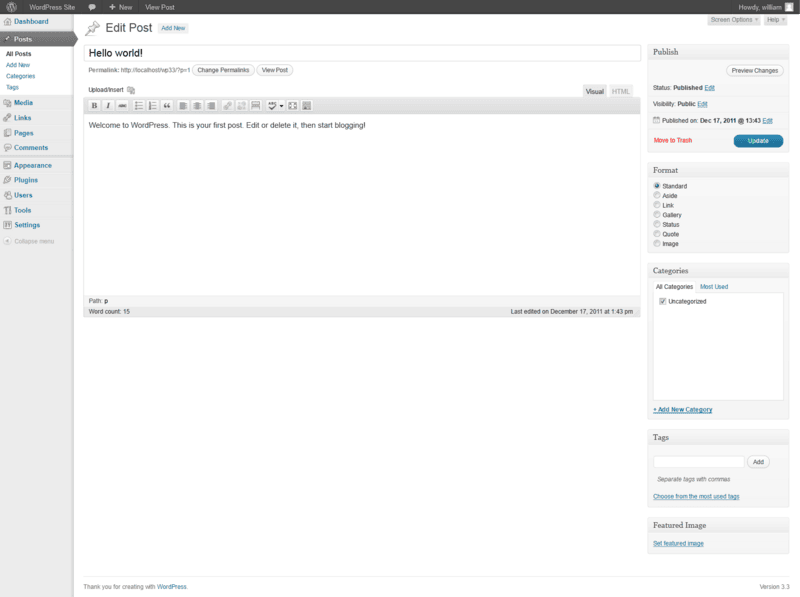Align text right
Viewport: 800px width, 597px height.
point(211,106)
